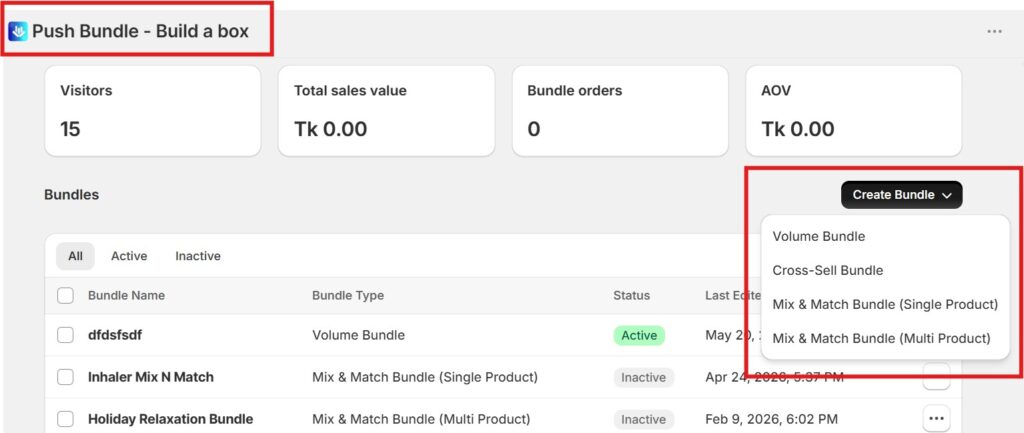Click the Bundles section heading
The image size is (1024, 433).
(x=71, y=195)
